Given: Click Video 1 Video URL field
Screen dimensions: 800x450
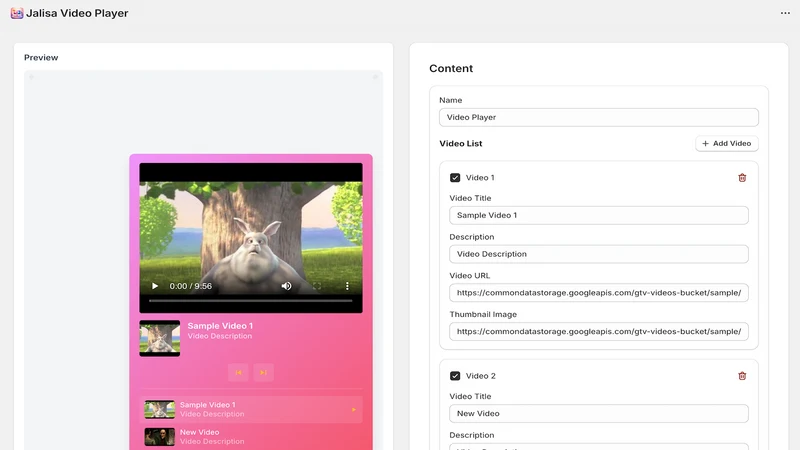Looking at the screenshot, I should pos(598,293).
